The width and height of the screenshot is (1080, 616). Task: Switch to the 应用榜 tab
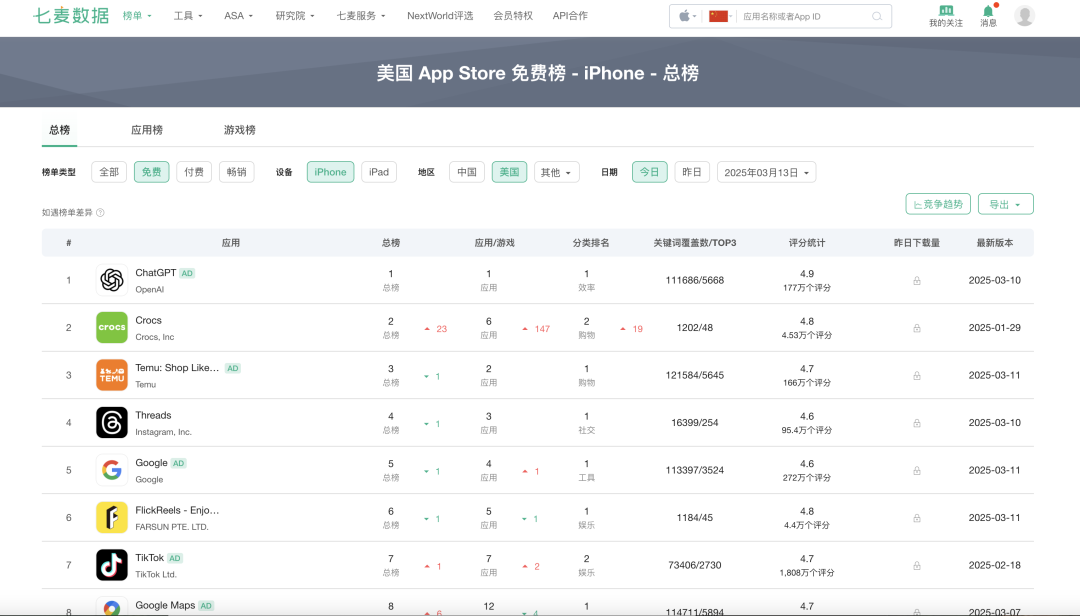[x=147, y=130]
